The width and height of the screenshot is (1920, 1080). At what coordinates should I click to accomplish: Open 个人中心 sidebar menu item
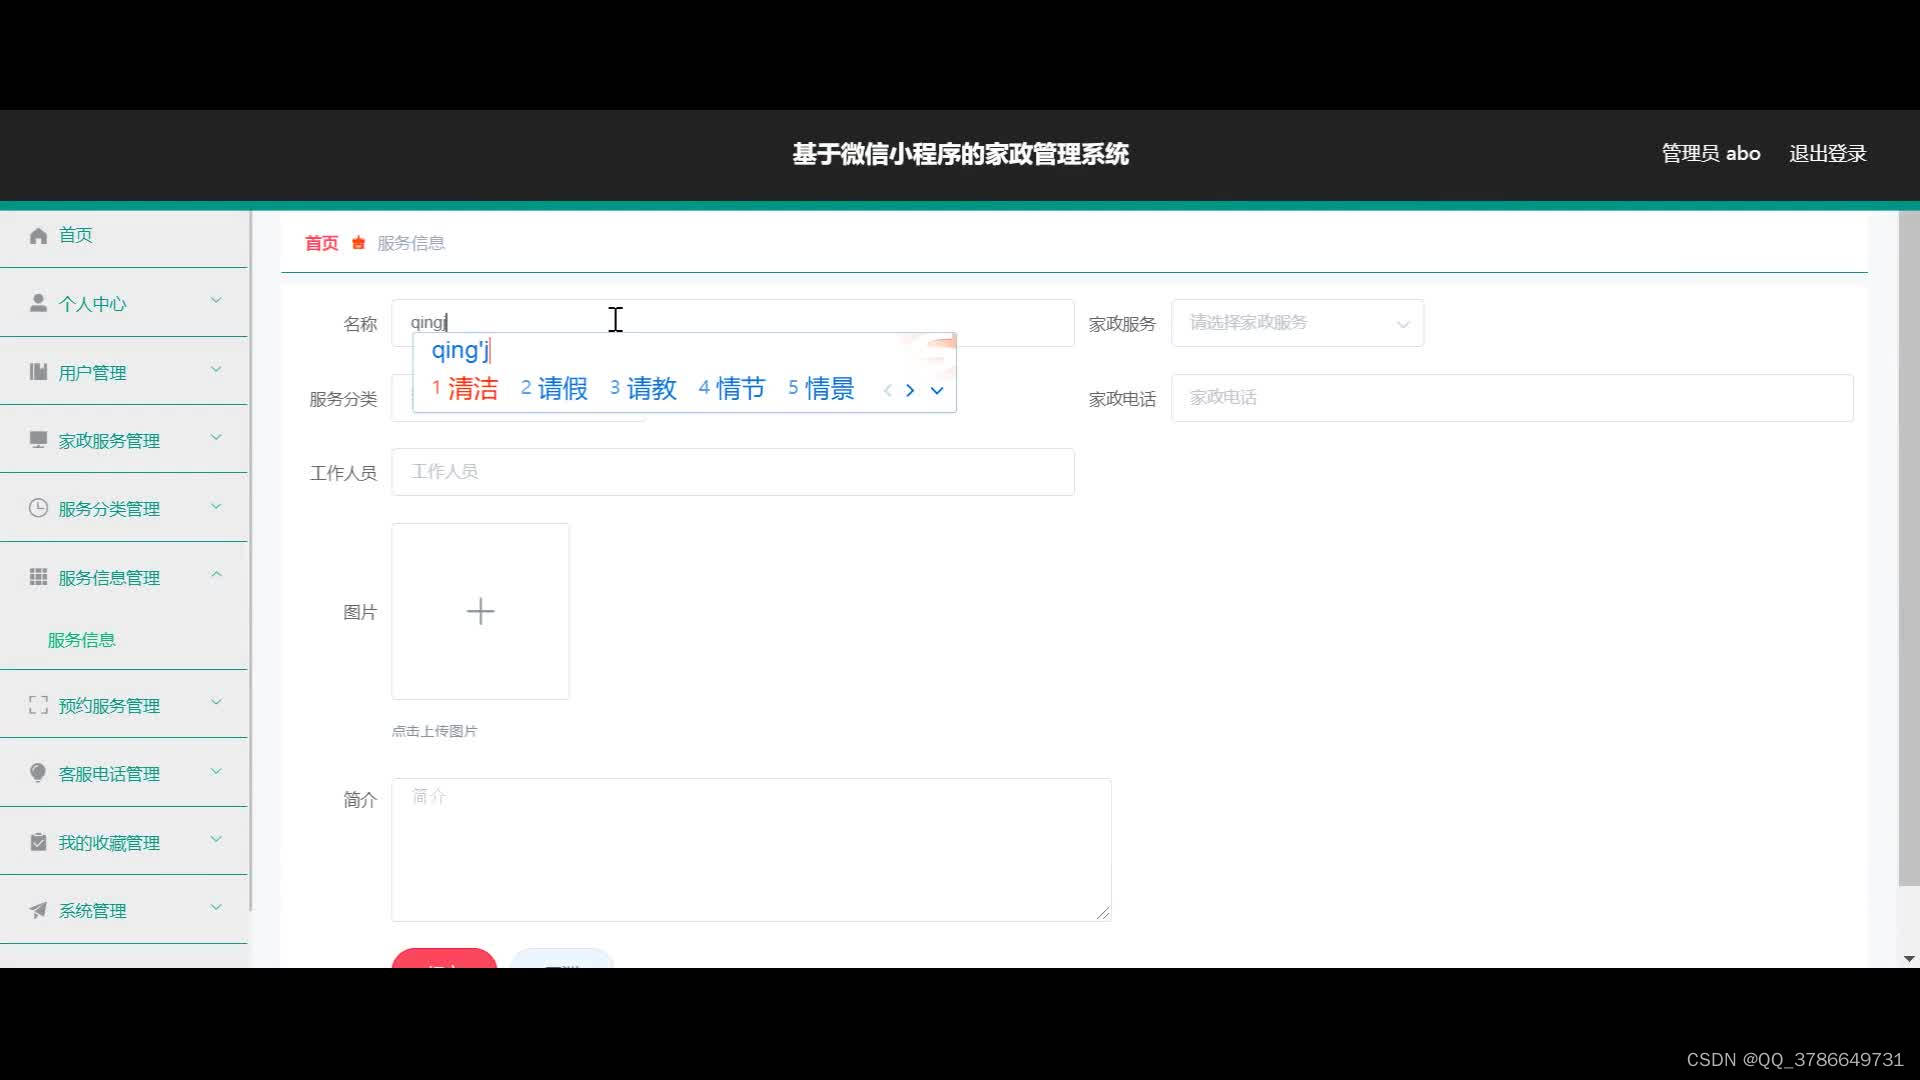pyautogui.click(x=124, y=303)
